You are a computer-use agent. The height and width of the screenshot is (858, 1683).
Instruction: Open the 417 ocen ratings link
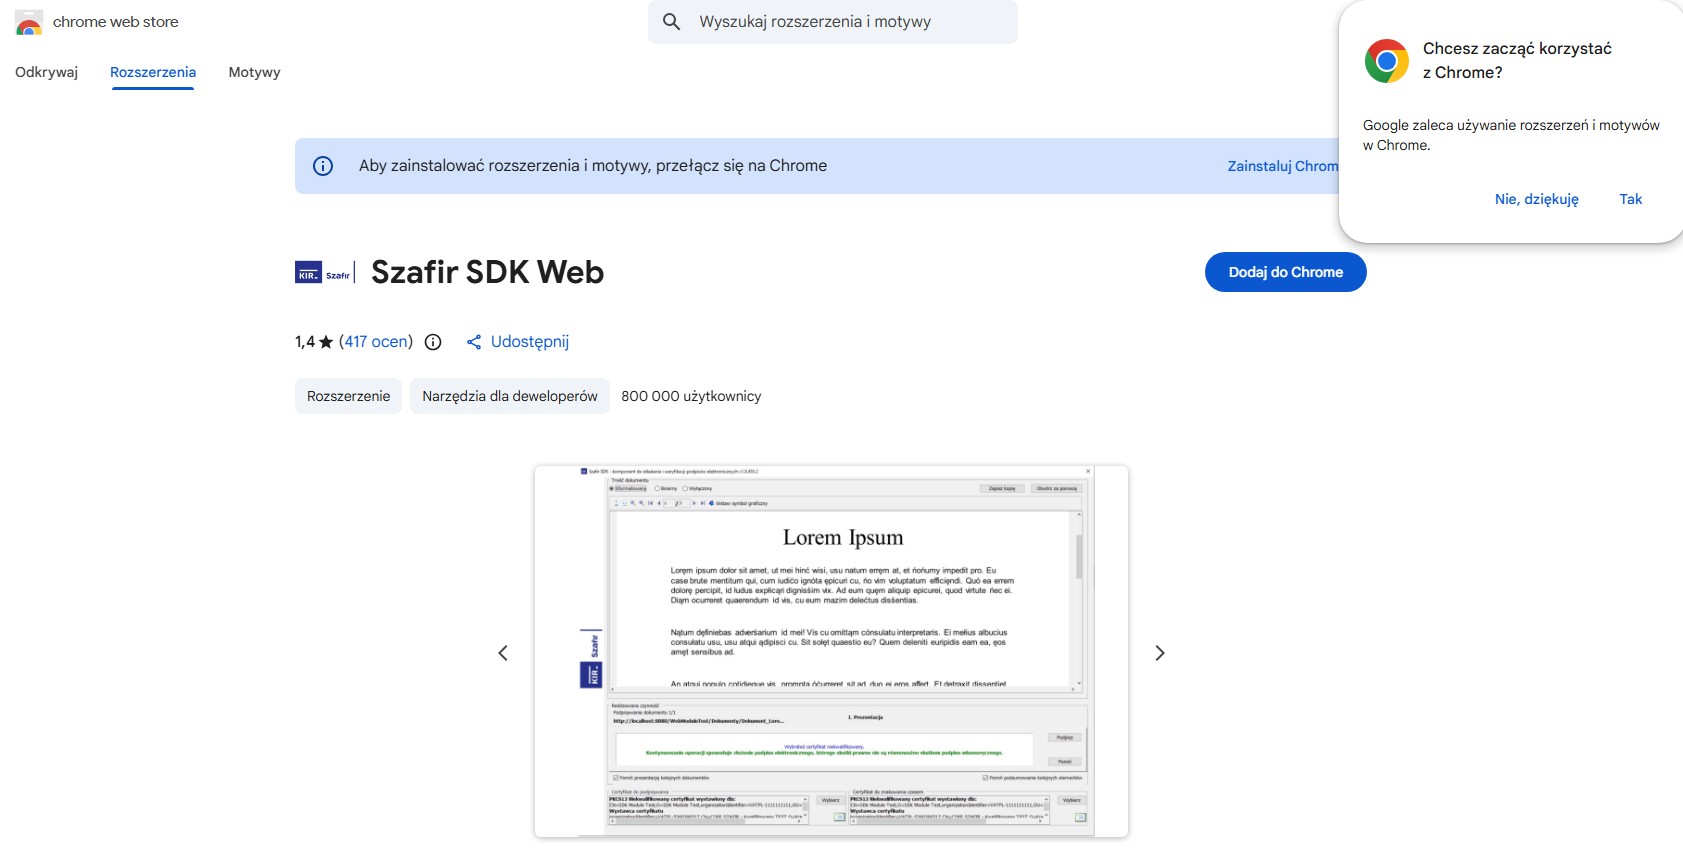376,342
